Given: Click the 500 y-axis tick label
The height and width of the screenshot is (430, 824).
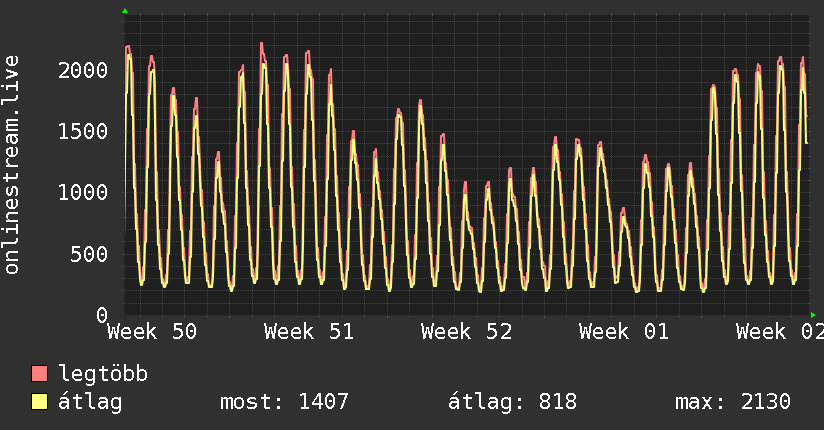Looking at the screenshot, I should point(89,254).
